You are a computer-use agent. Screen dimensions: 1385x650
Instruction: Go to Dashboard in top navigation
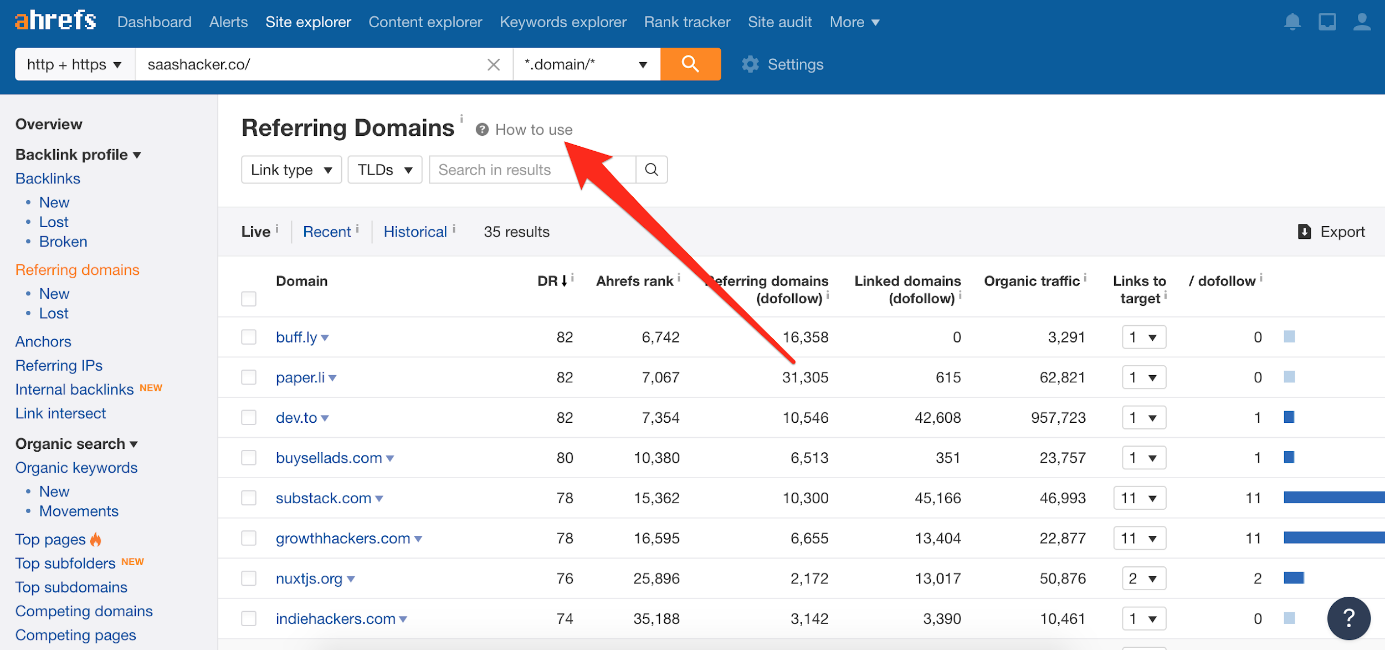(154, 22)
